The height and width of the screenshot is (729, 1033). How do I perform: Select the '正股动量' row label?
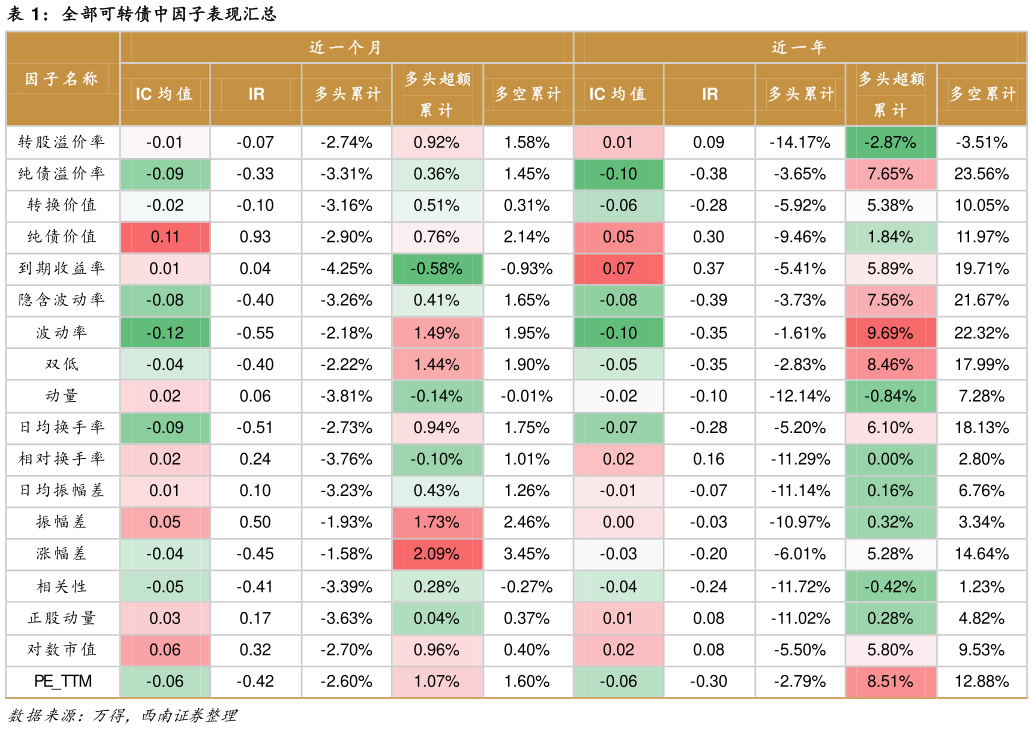pyautogui.click(x=62, y=618)
